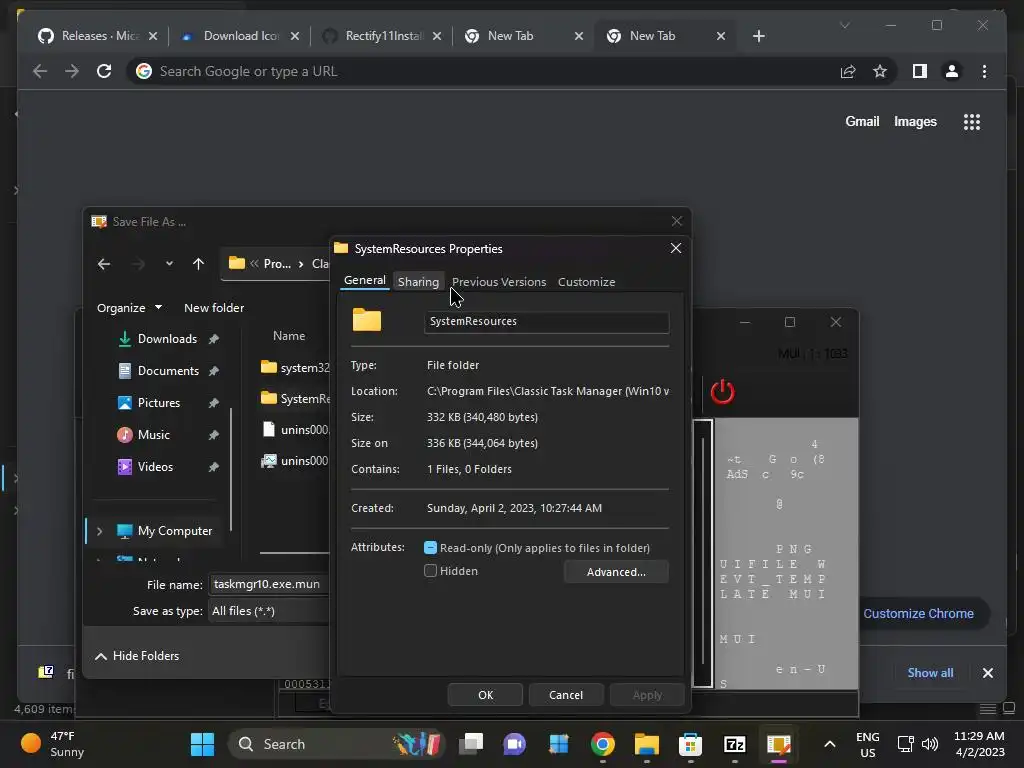1024x768 pixels.
Task: Show hidden system tray icons
Action: click(x=829, y=744)
